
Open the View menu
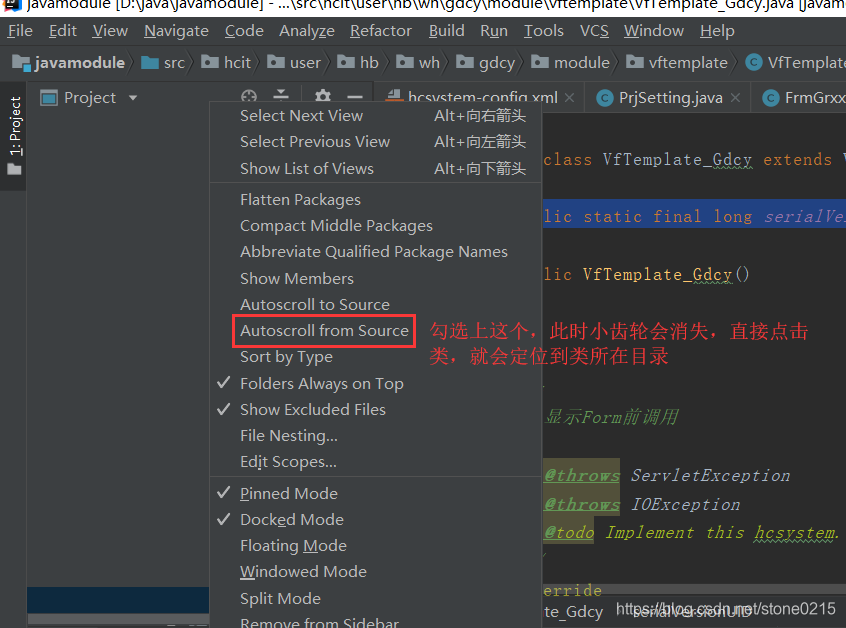[110, 31]
